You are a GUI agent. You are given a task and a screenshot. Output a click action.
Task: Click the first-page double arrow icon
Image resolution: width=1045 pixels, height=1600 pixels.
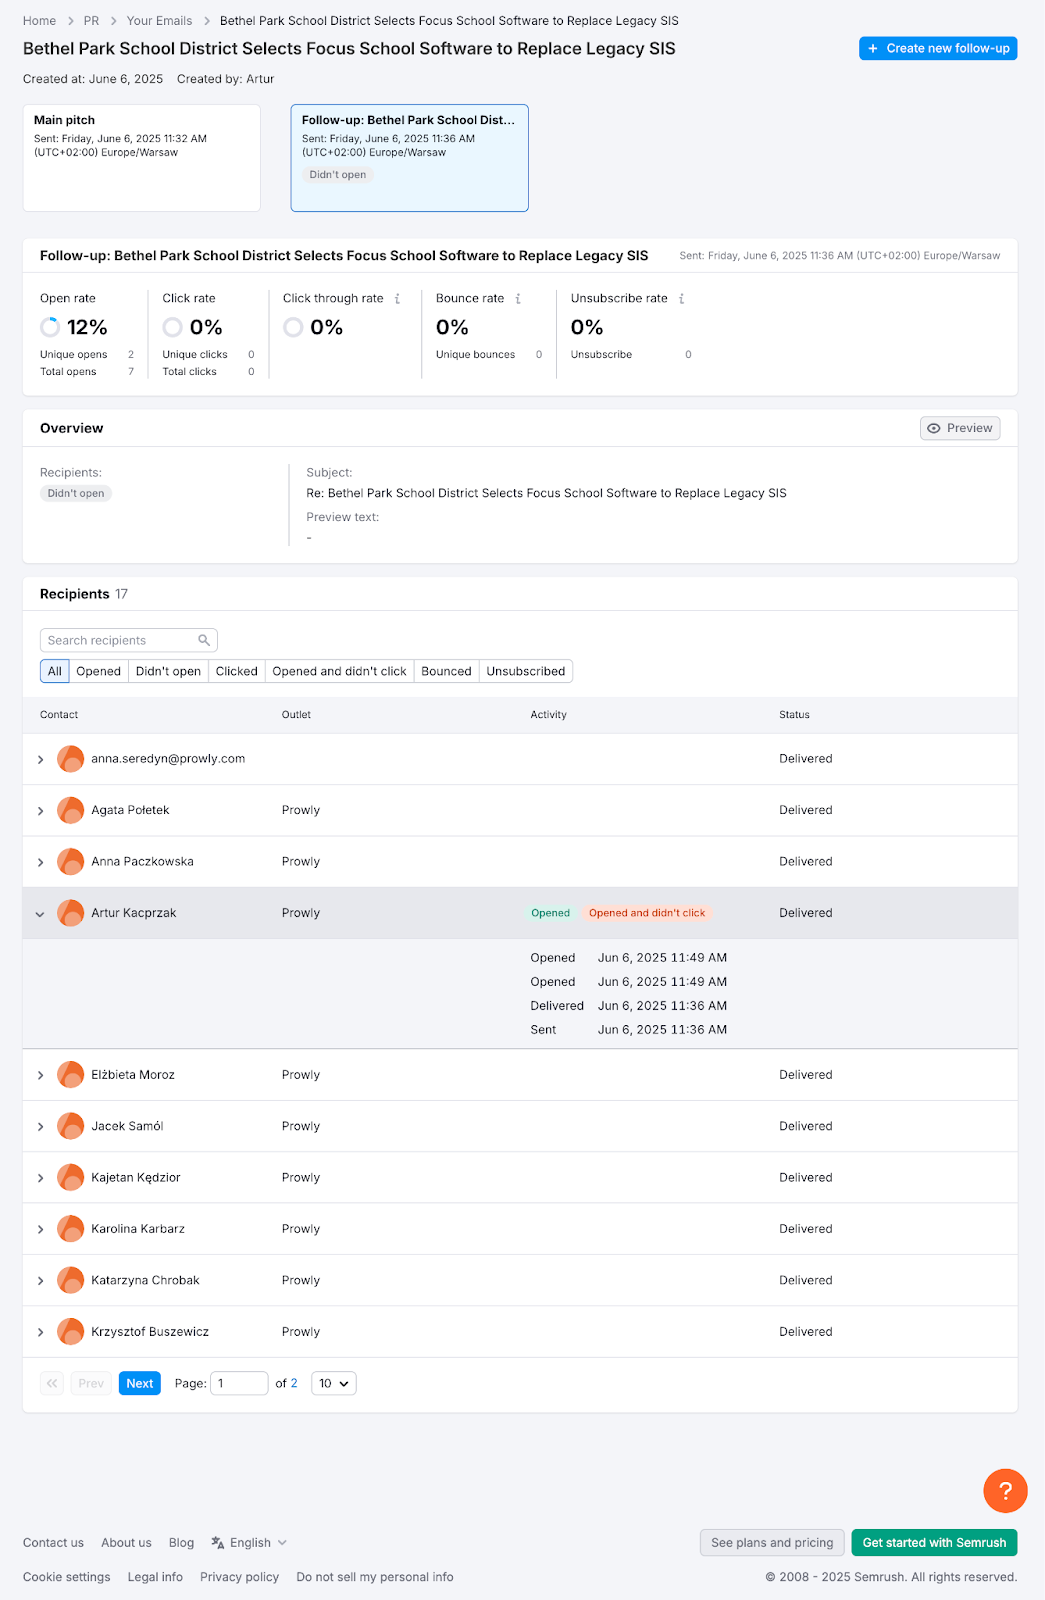pos(52,1383)
